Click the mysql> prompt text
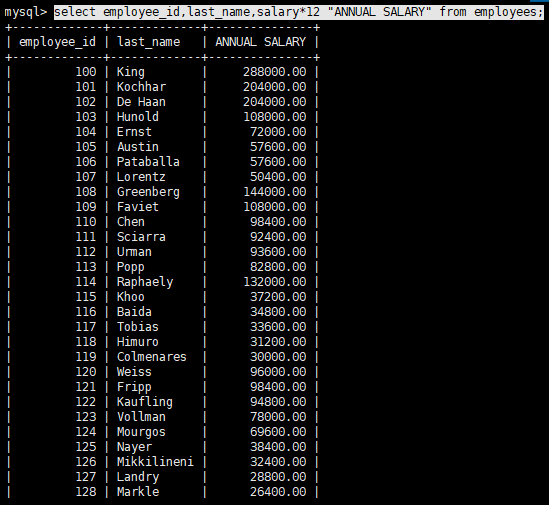549x505 pixels. pyautogui.click(x=26, y=12)
